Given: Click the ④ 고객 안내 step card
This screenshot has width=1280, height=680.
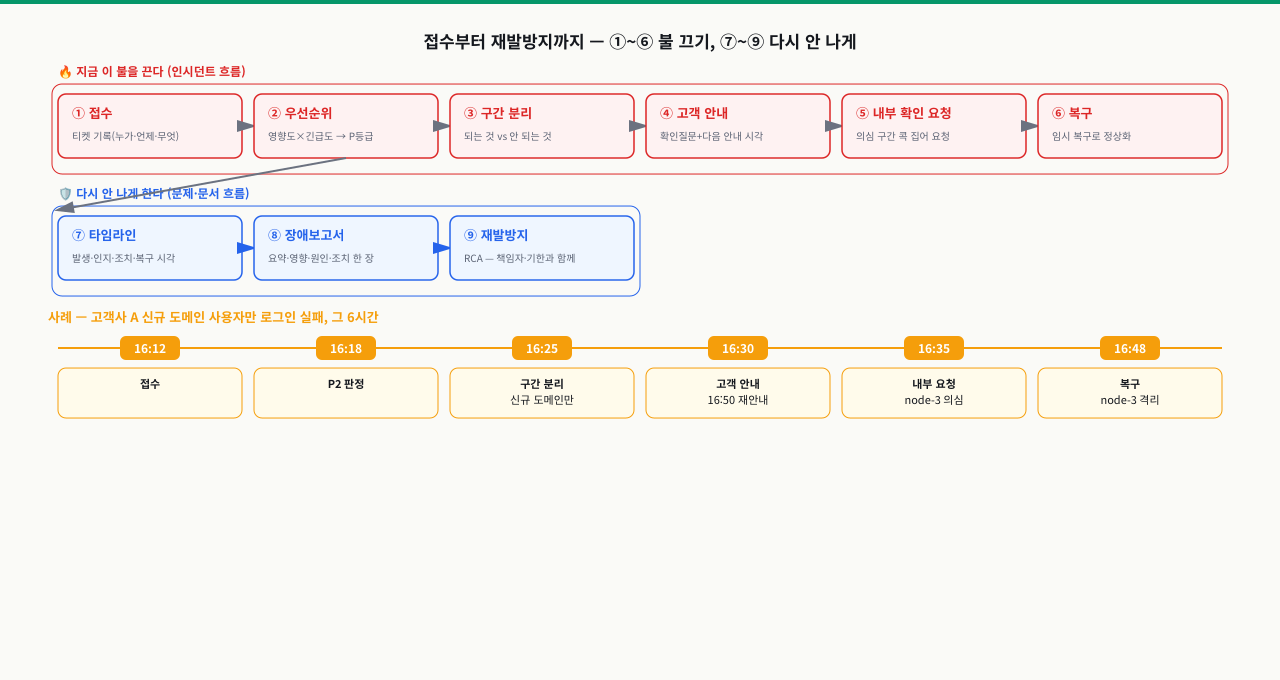Looking at the screenshot, I should 738,126.
